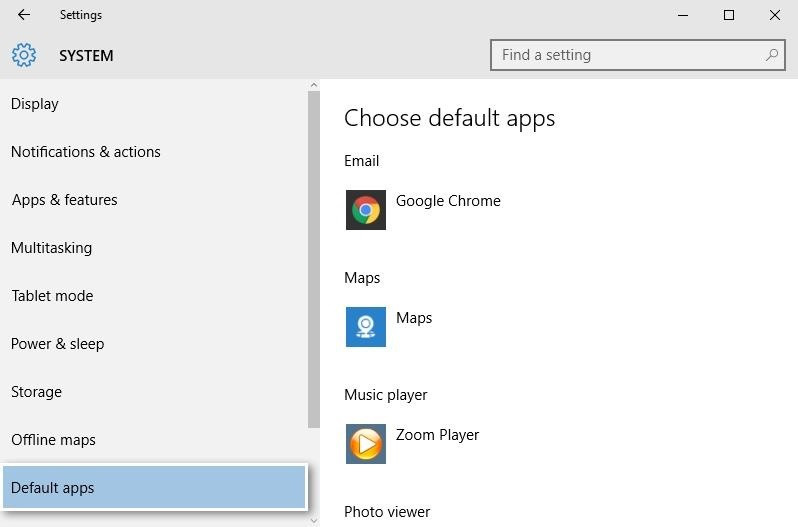Open the Display settings page
This screenshot has height=527, width=798.
click(35, 104)
